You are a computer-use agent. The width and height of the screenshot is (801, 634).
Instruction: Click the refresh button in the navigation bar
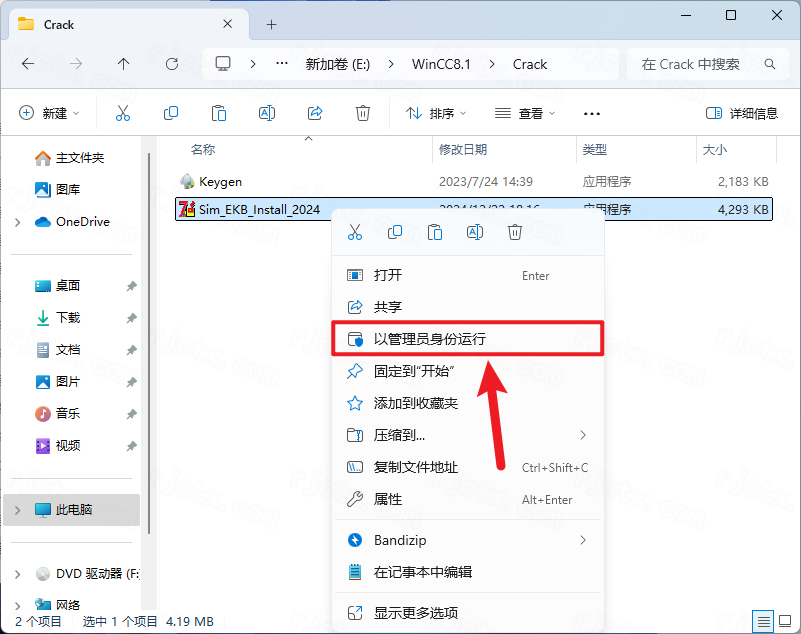pyautogui.click(x=172, y=64)
